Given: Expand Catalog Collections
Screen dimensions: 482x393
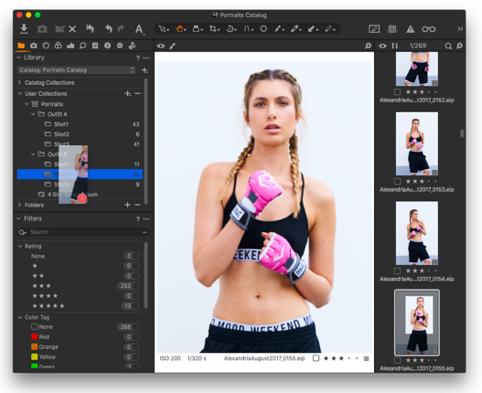Looking at the screenshot, I should point(19,82).
